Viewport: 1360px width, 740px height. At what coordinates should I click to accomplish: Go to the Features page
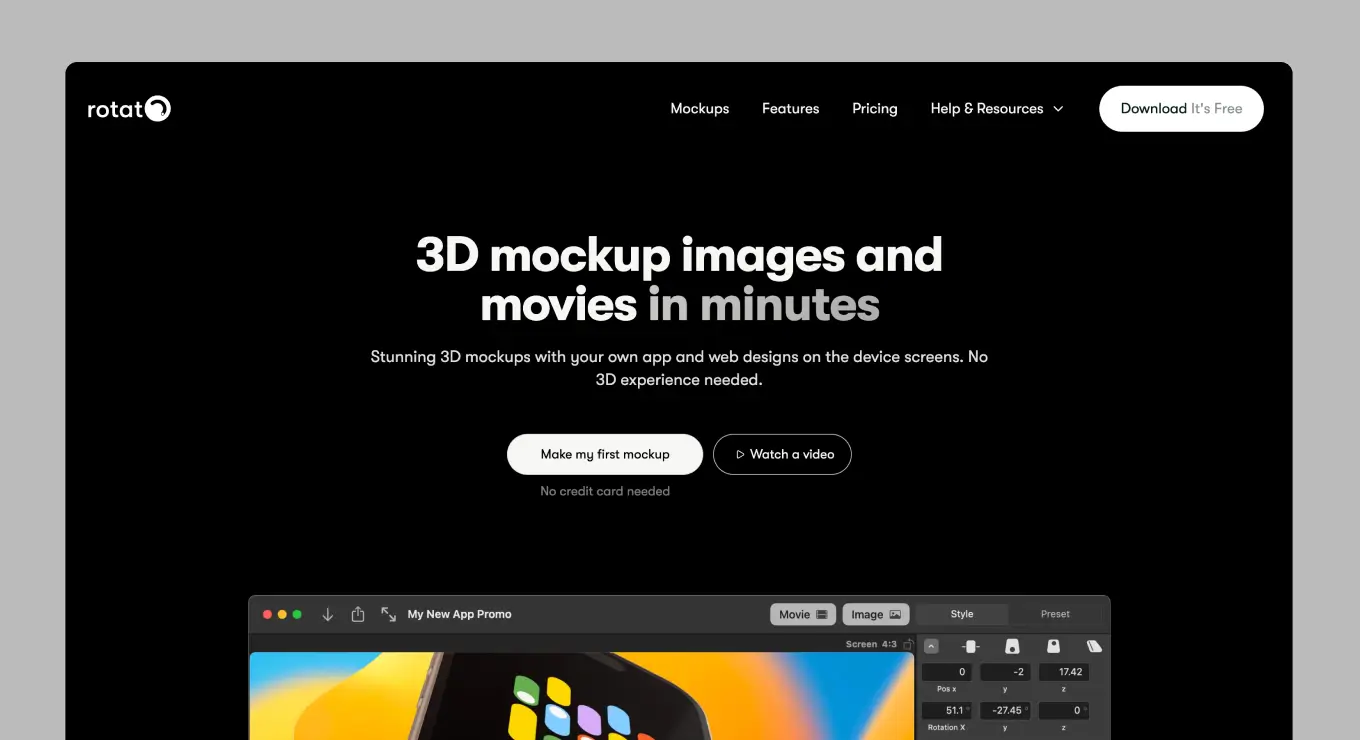pyautogui.click(x=790, y=109)
